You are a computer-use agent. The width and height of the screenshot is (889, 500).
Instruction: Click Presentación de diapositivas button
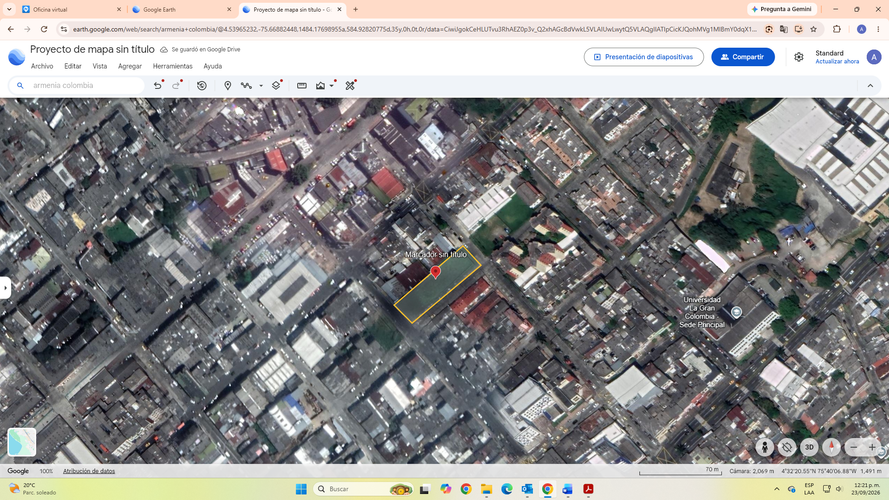(644, 57)
